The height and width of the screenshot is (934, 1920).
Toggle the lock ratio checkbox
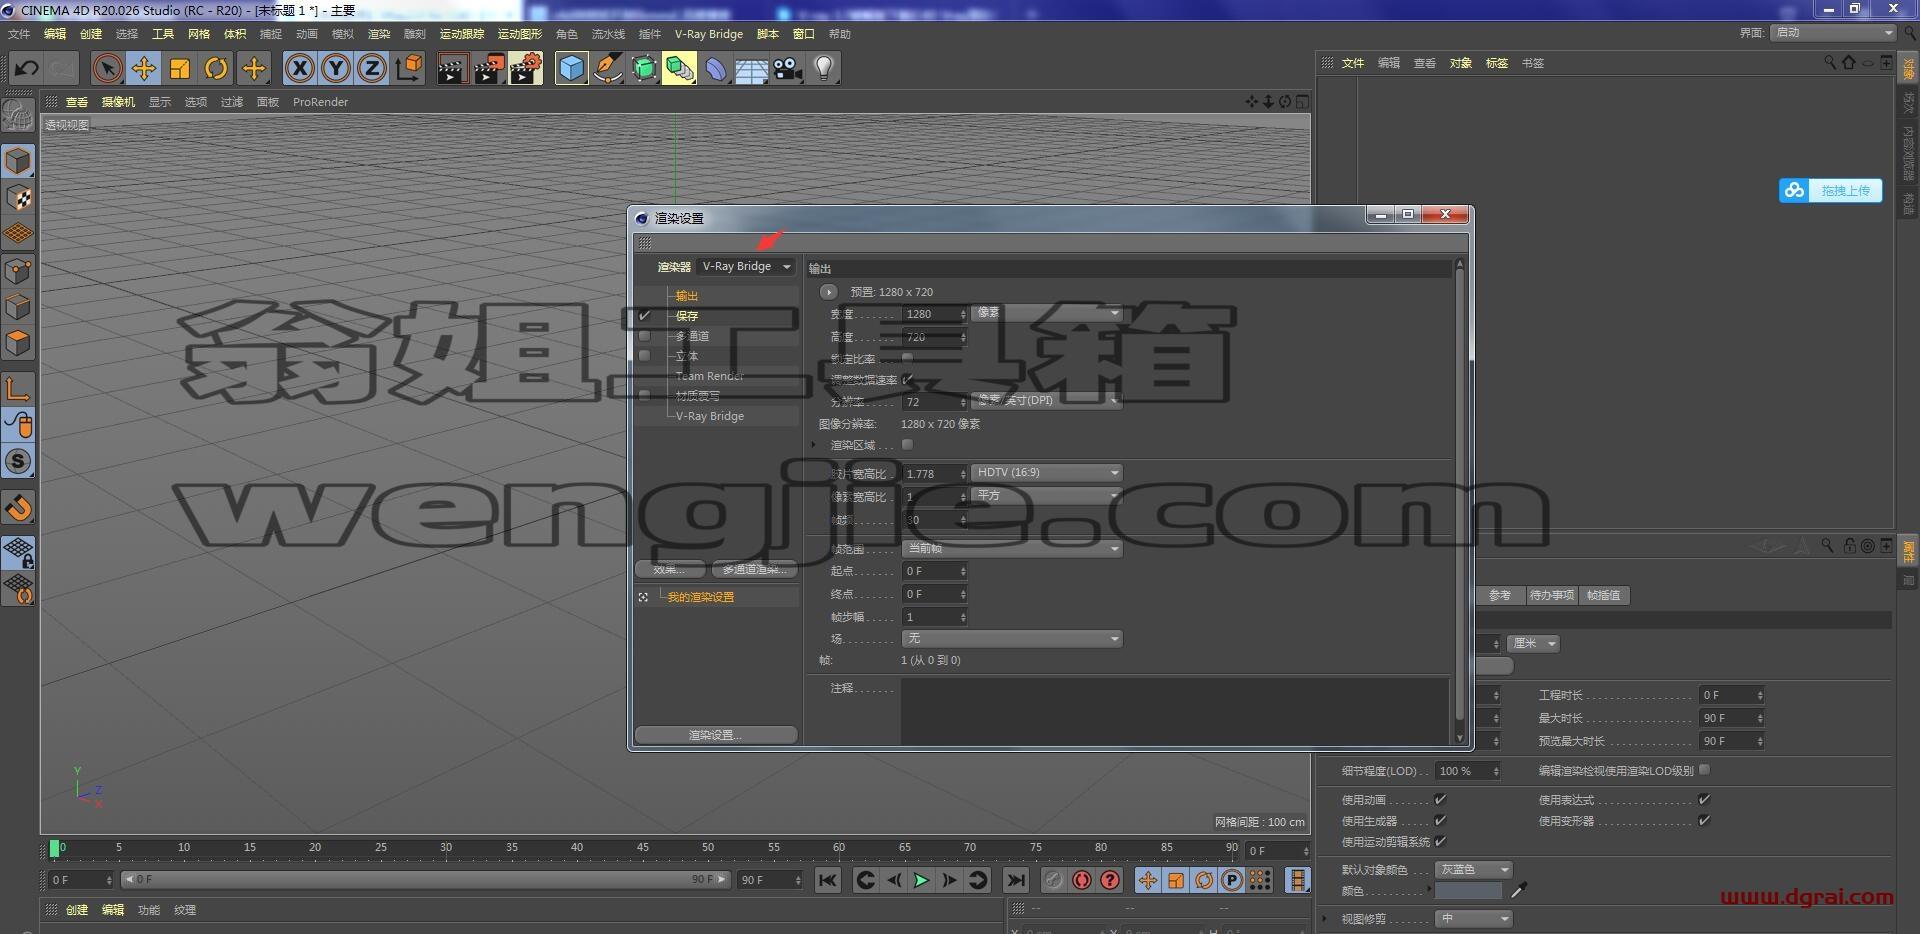pos(908,358)
